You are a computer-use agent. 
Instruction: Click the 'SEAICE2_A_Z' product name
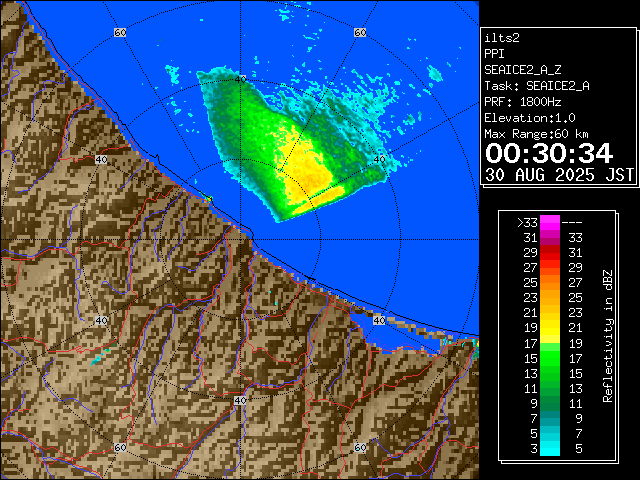pyautogui.click(x=522, y=69)
